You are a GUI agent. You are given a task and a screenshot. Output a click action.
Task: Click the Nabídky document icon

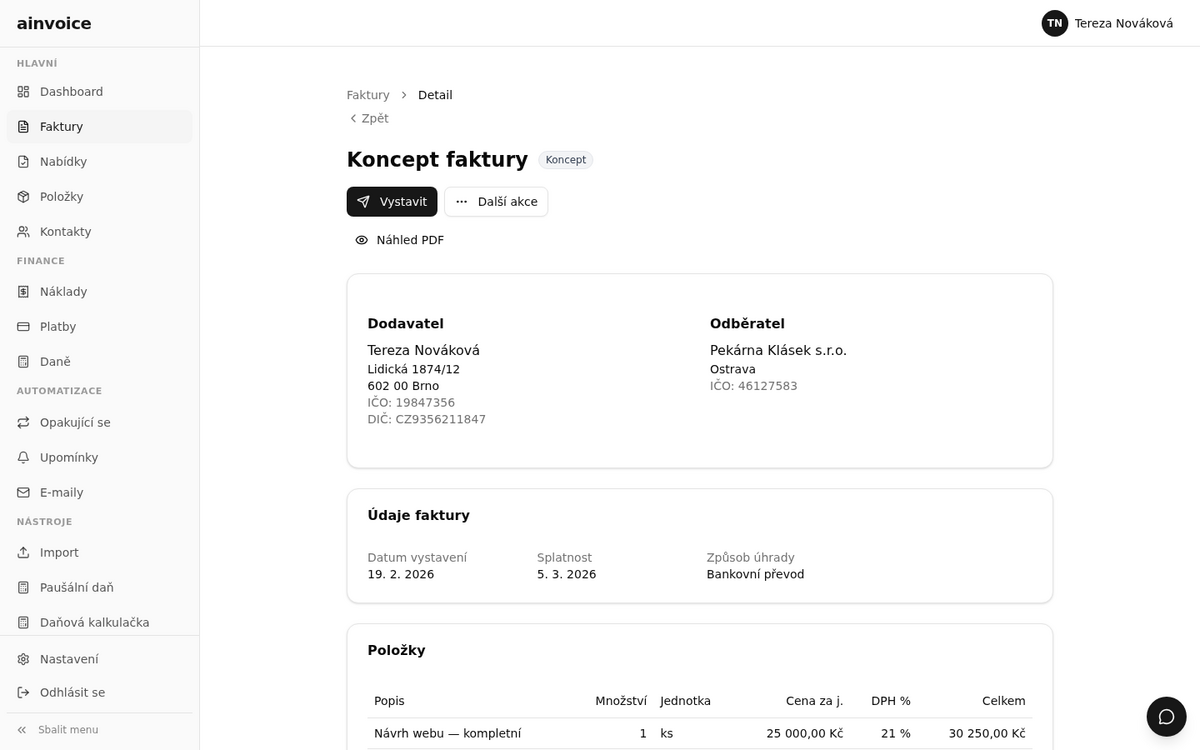(x=23, y=162)
